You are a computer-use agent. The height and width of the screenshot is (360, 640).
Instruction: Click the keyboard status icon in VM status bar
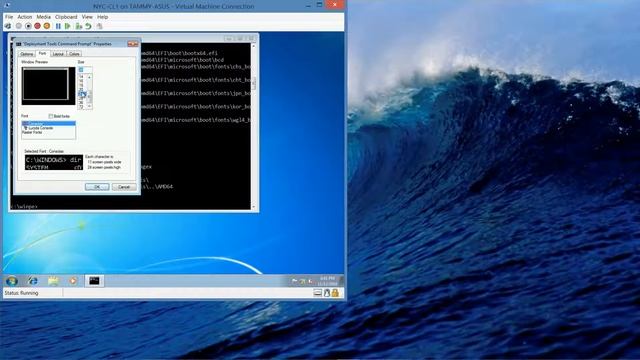(318, 293)
